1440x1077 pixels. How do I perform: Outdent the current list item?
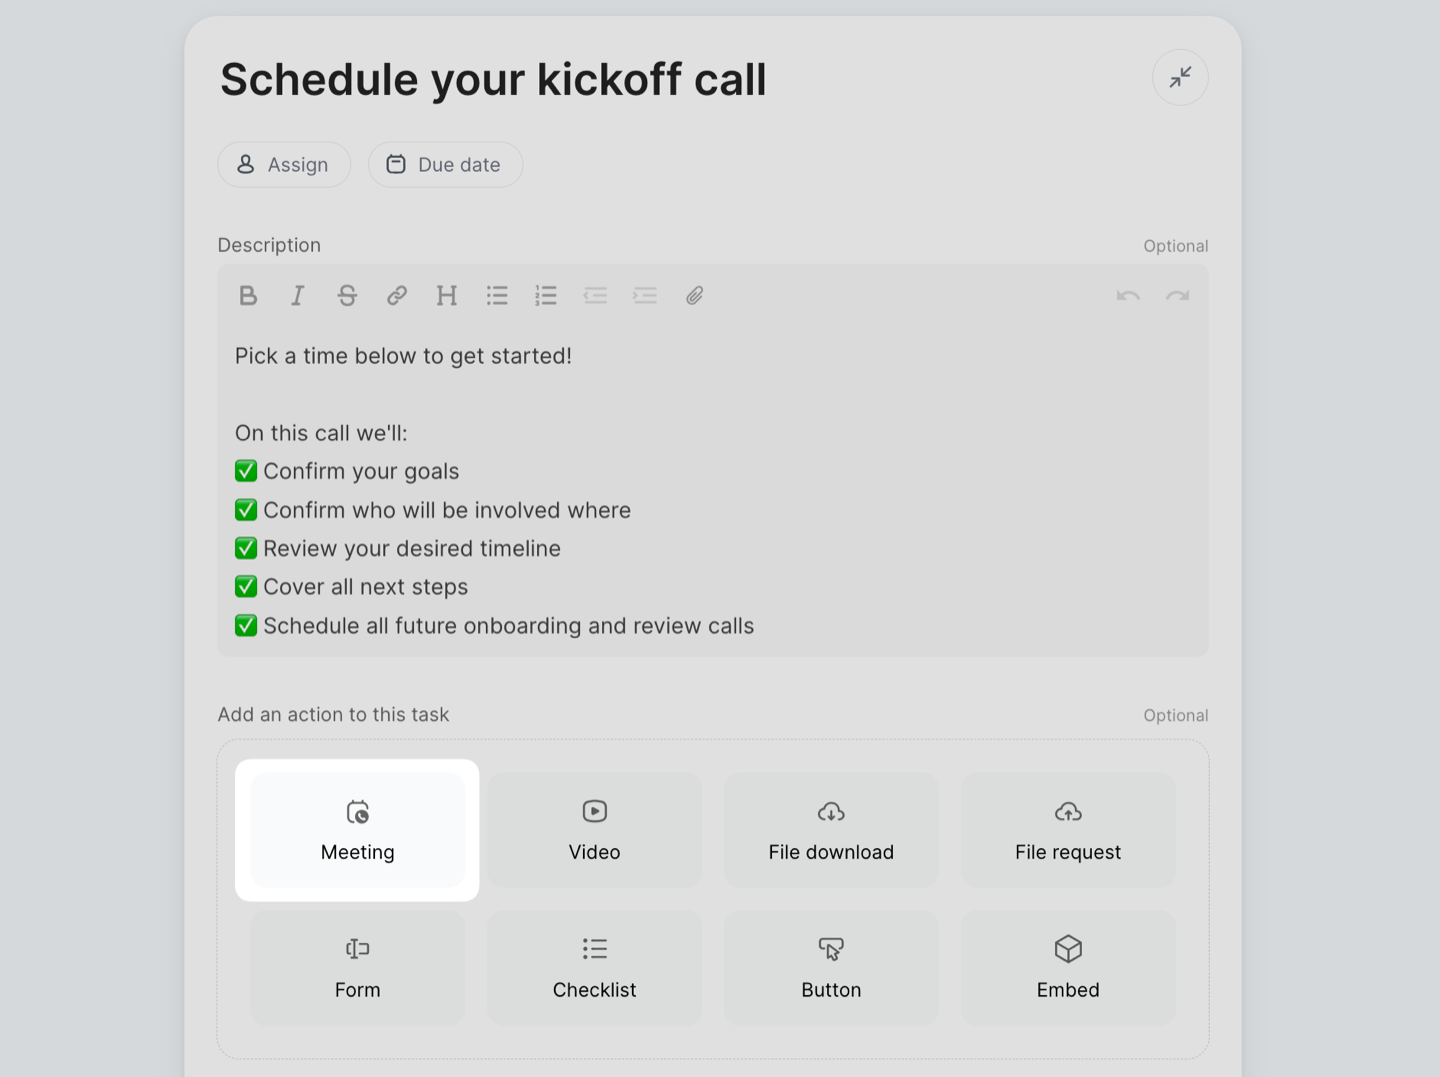pyautogui.click(x=595, y=295)
